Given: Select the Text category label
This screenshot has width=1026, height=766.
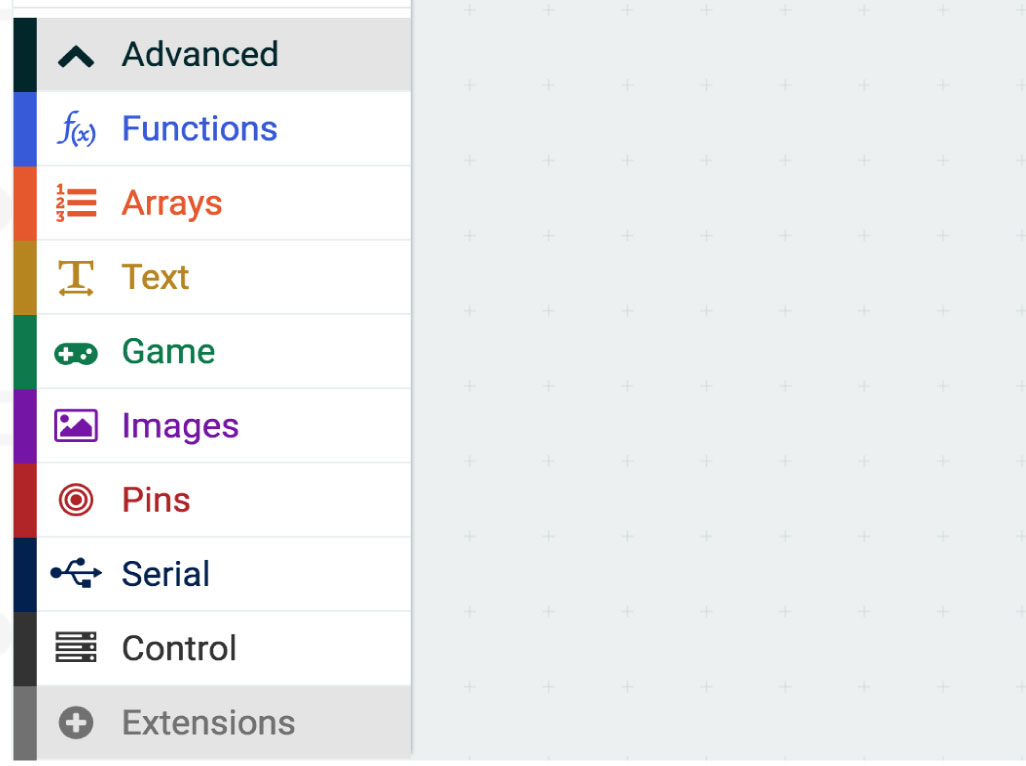Looking at the screenshot, I should pyautogui.click(x=155, y=277).
